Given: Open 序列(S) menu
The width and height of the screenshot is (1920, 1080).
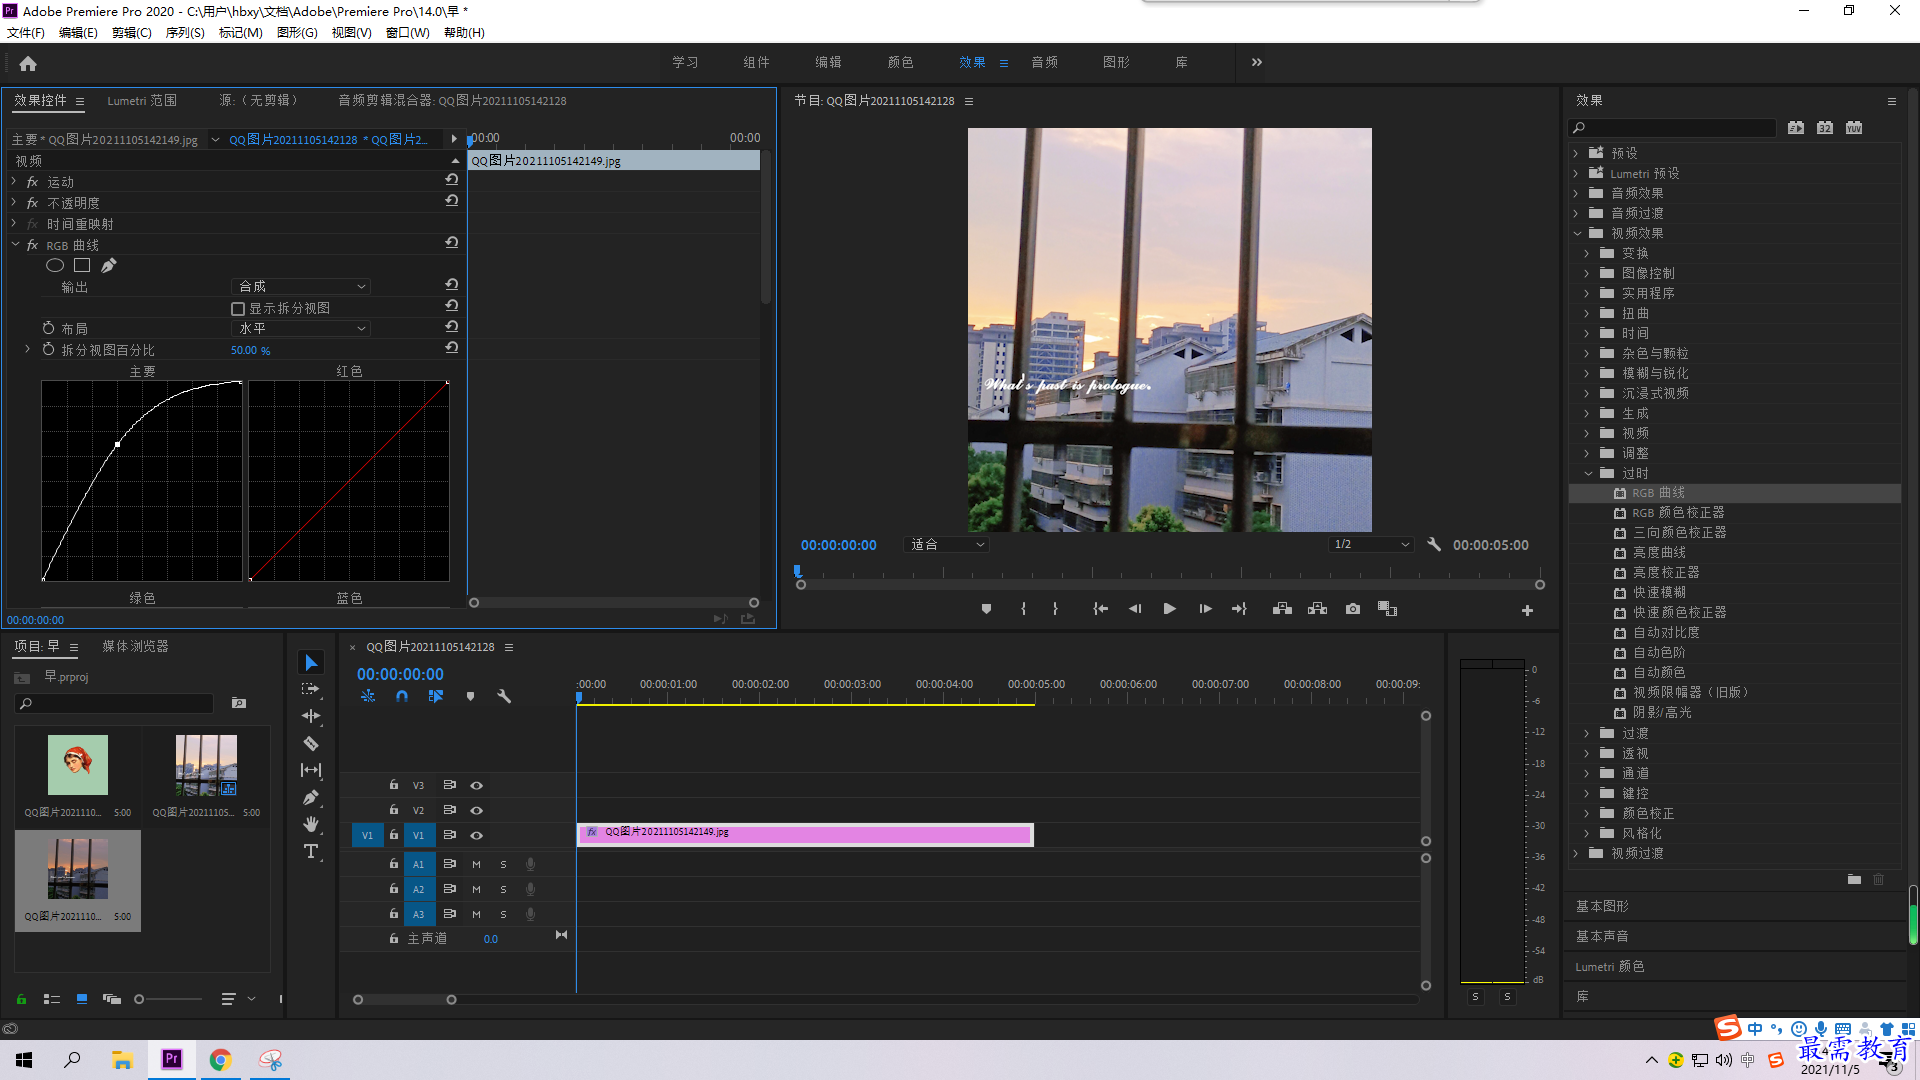Looking at the screenshot, I should 185,32.
